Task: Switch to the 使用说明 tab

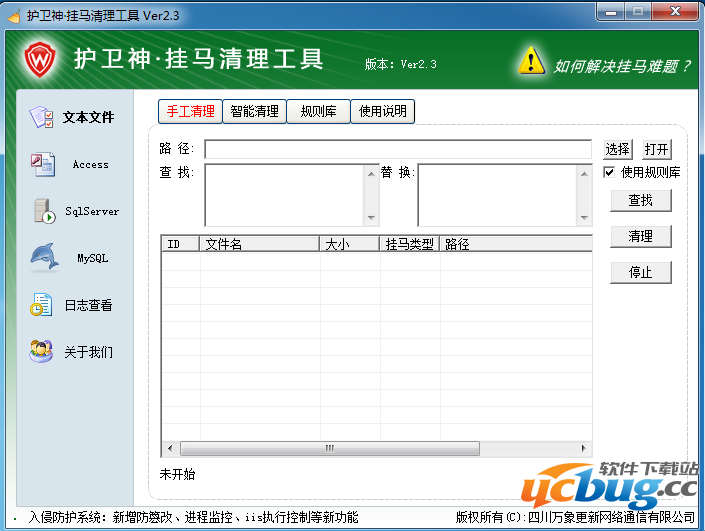Action: pyautogui.click(x=383, y=111)
